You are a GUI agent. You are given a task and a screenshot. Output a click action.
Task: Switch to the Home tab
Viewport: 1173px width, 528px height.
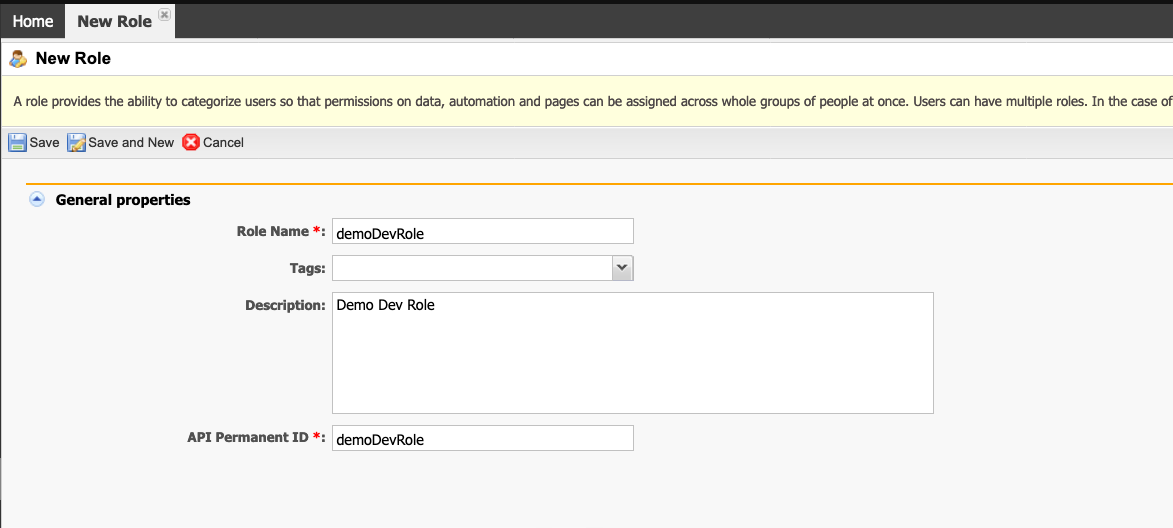pyautogui.click(x=33, y=21)
